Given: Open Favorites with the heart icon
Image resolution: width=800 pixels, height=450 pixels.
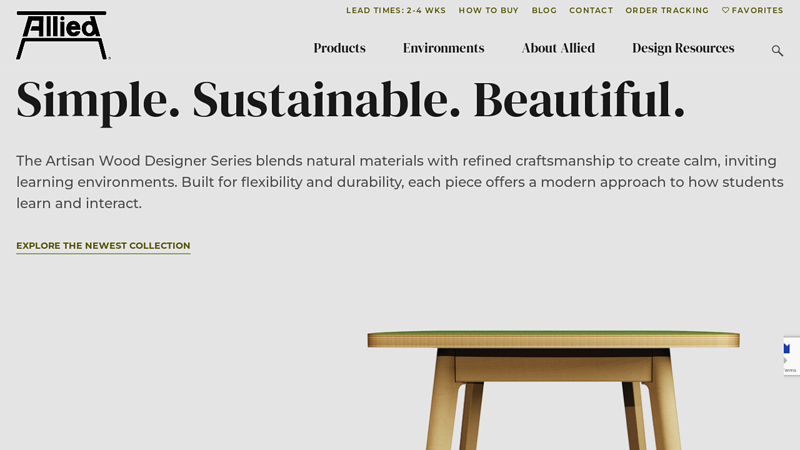Looking at the screenshot, I should [x=752, y=10].
